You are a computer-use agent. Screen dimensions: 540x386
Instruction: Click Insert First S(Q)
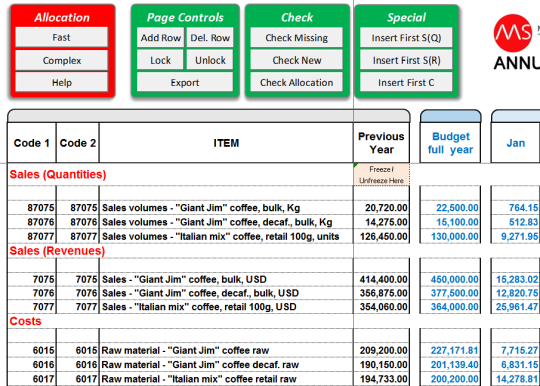click(406, 37)
